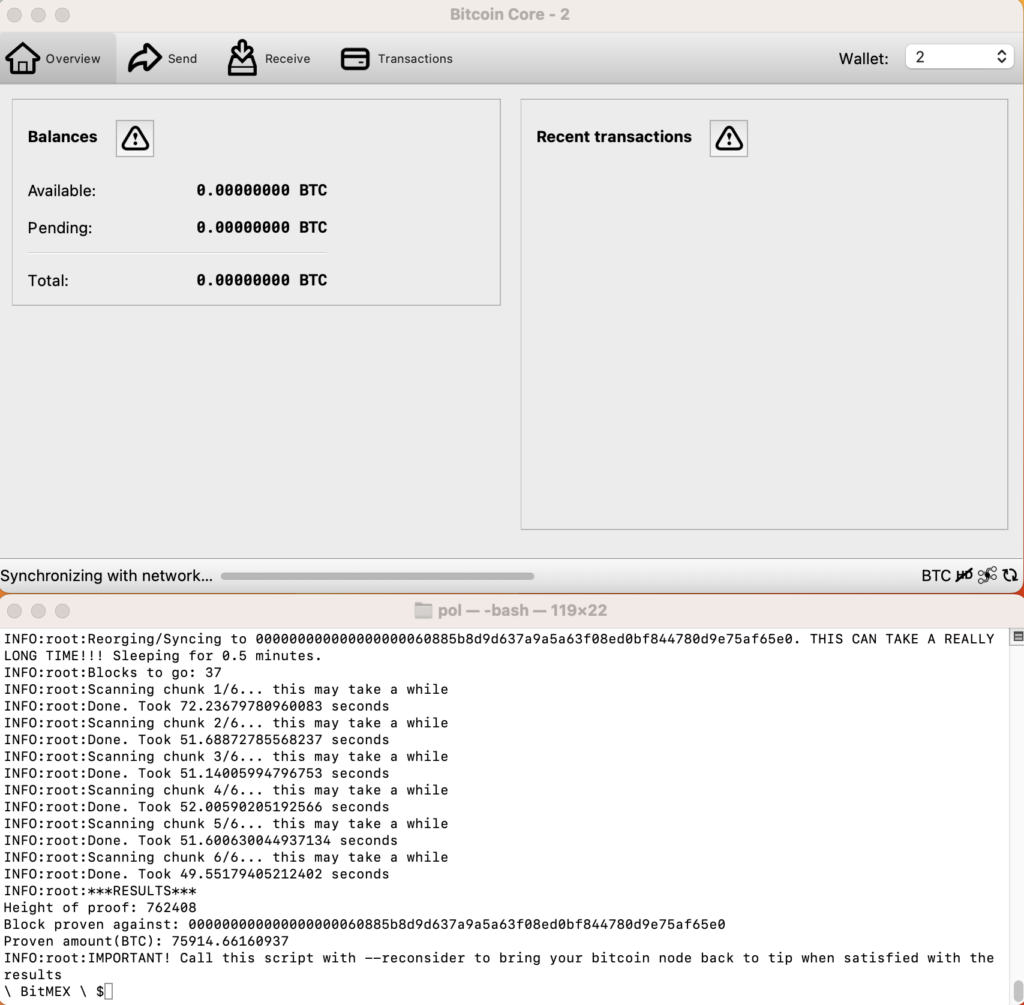The height and width of the screenshot is (1005, 1024).
Task: Click the syncing blocks spinner icon
Action: tap(1010, 575)
